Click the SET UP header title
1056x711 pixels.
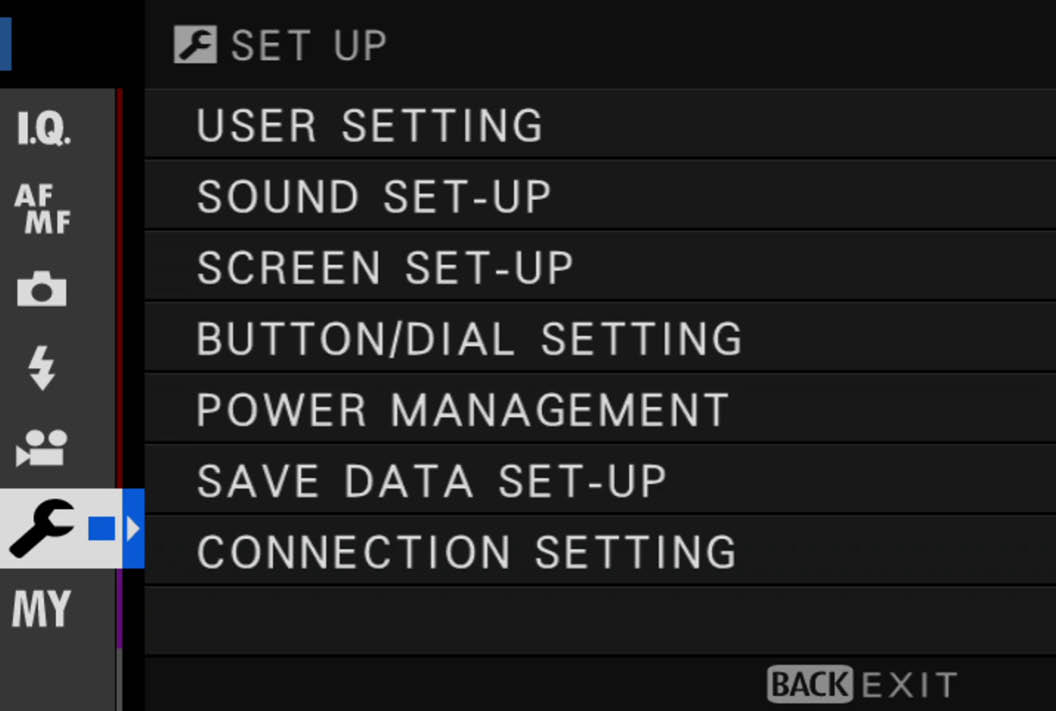pyautogui.click(x=309, y=45)
